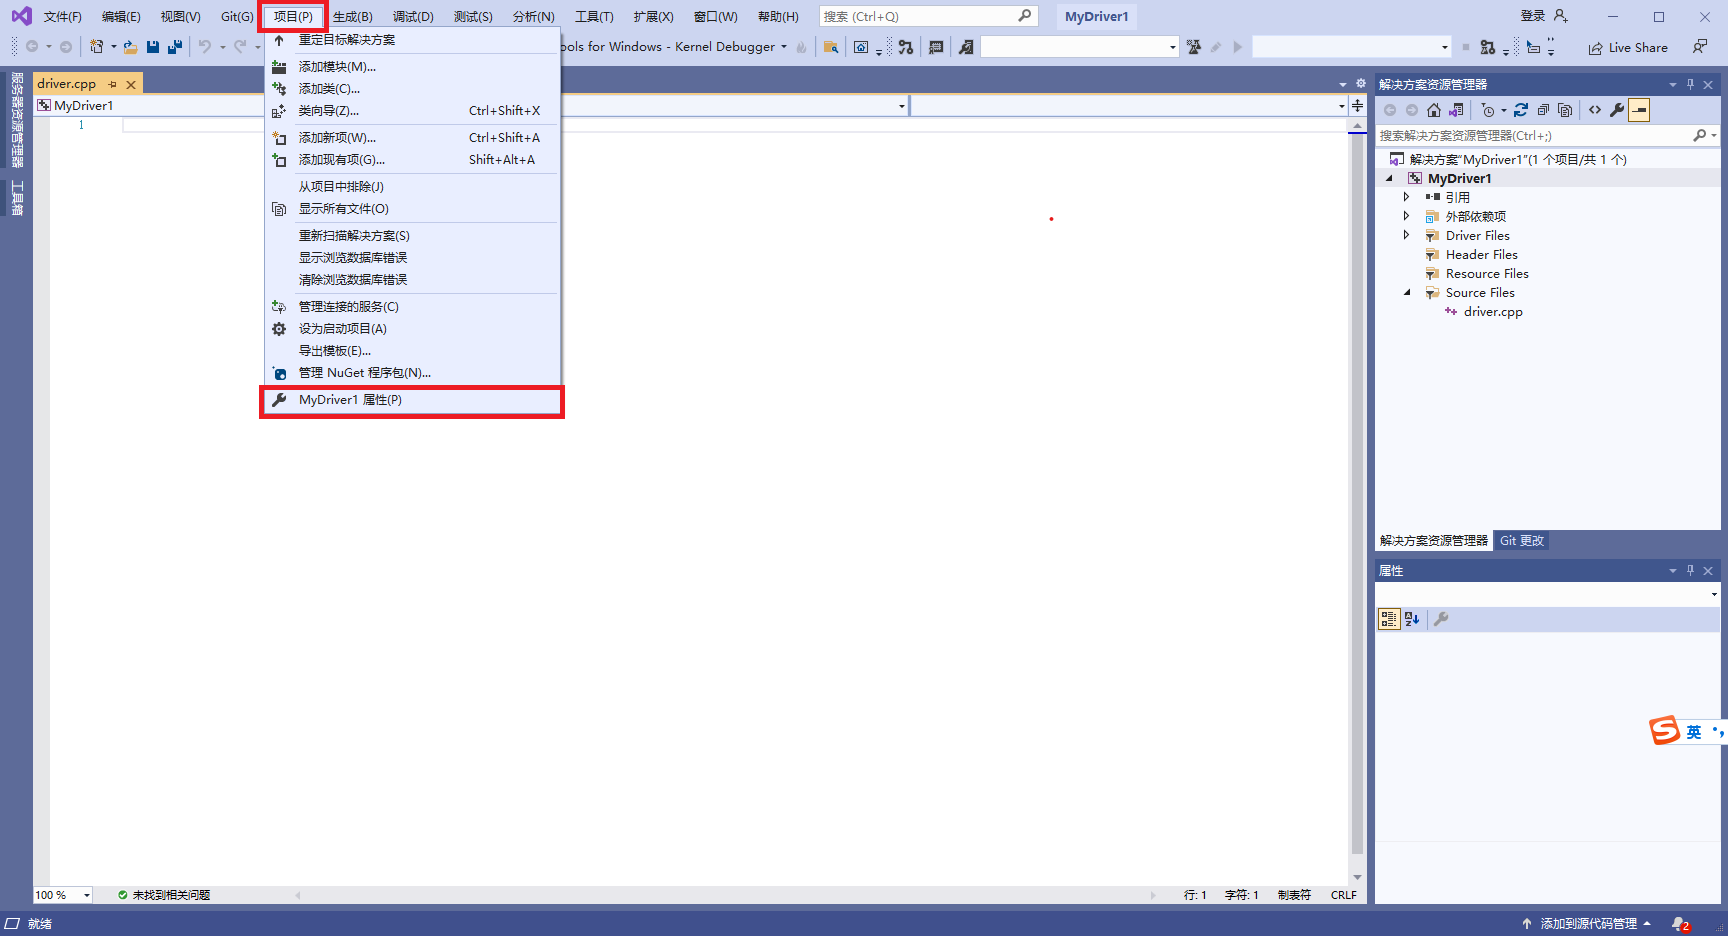Click the Home icon in Solution Explorer
This screenshot has height=936, width=1728.
[1434, 110]
